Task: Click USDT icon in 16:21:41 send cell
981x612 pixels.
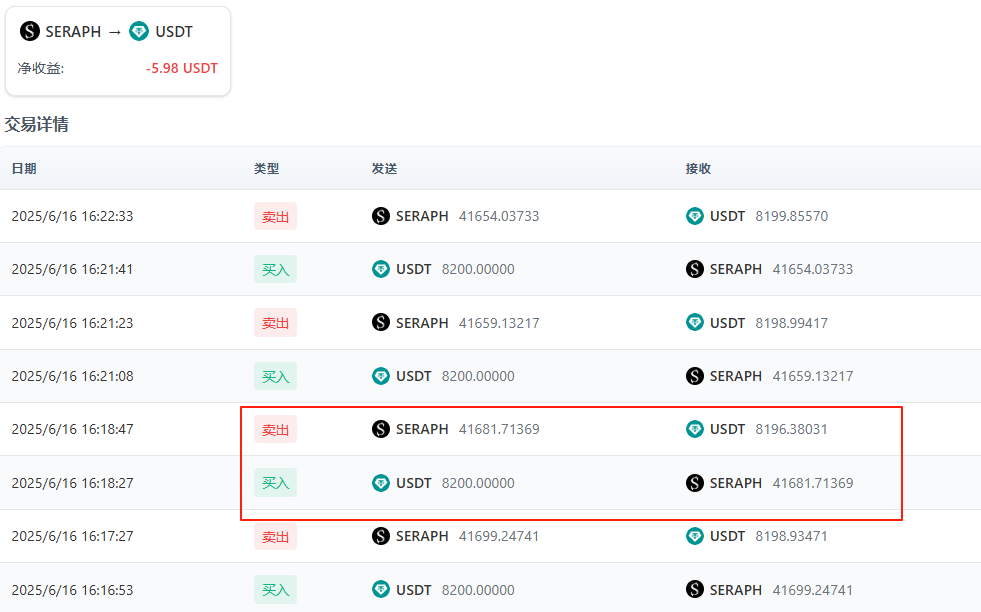Action: pos(381,269)
